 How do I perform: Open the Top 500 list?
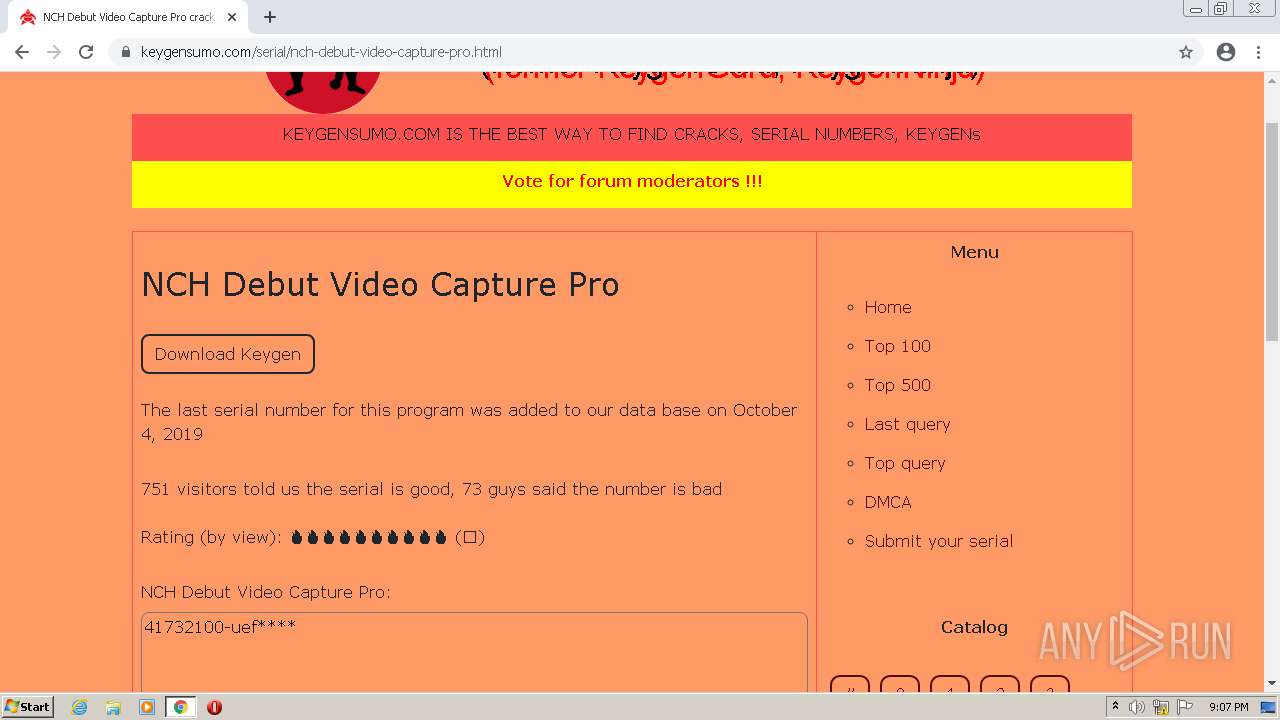[x=897, y=385]
